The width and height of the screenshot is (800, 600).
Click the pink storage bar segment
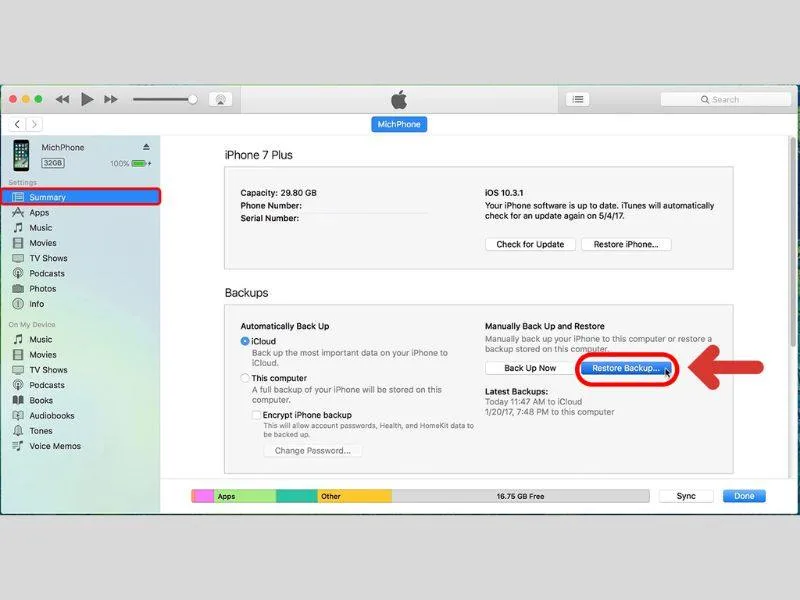click(x=204, y=496)
